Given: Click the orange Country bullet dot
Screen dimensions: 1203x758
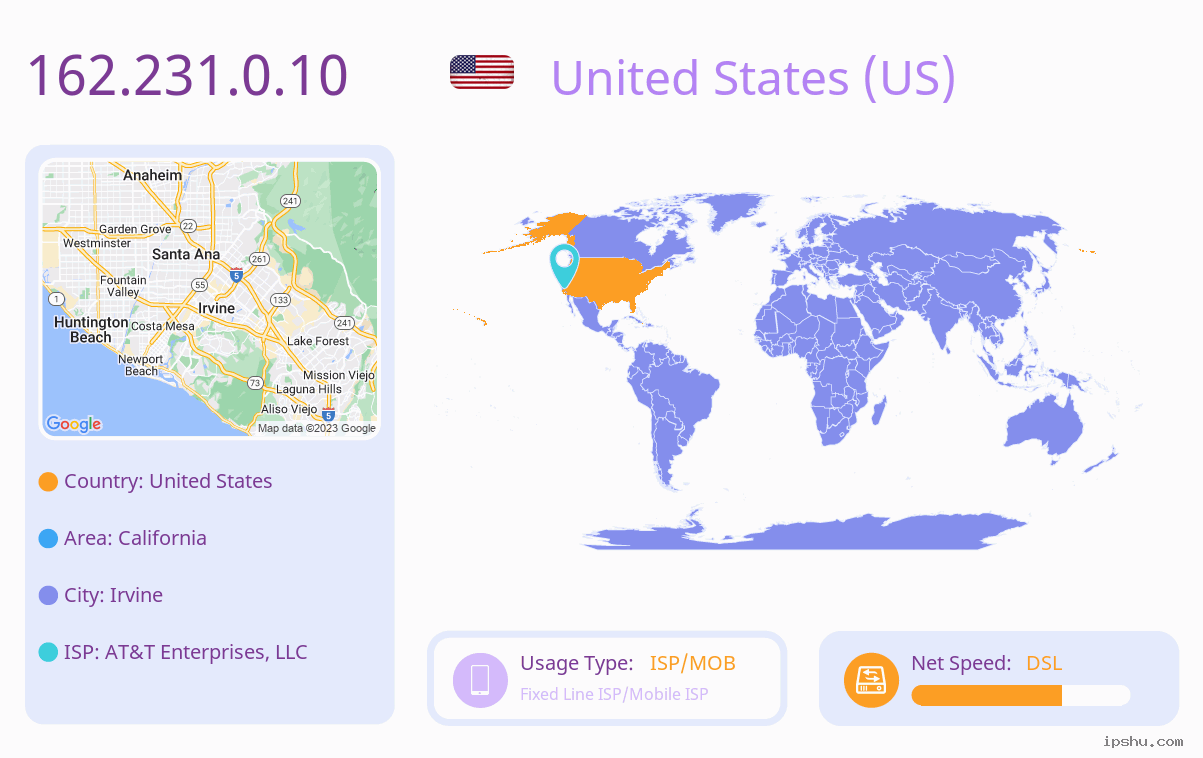Looking at the screenshot, I should point(48,482).
